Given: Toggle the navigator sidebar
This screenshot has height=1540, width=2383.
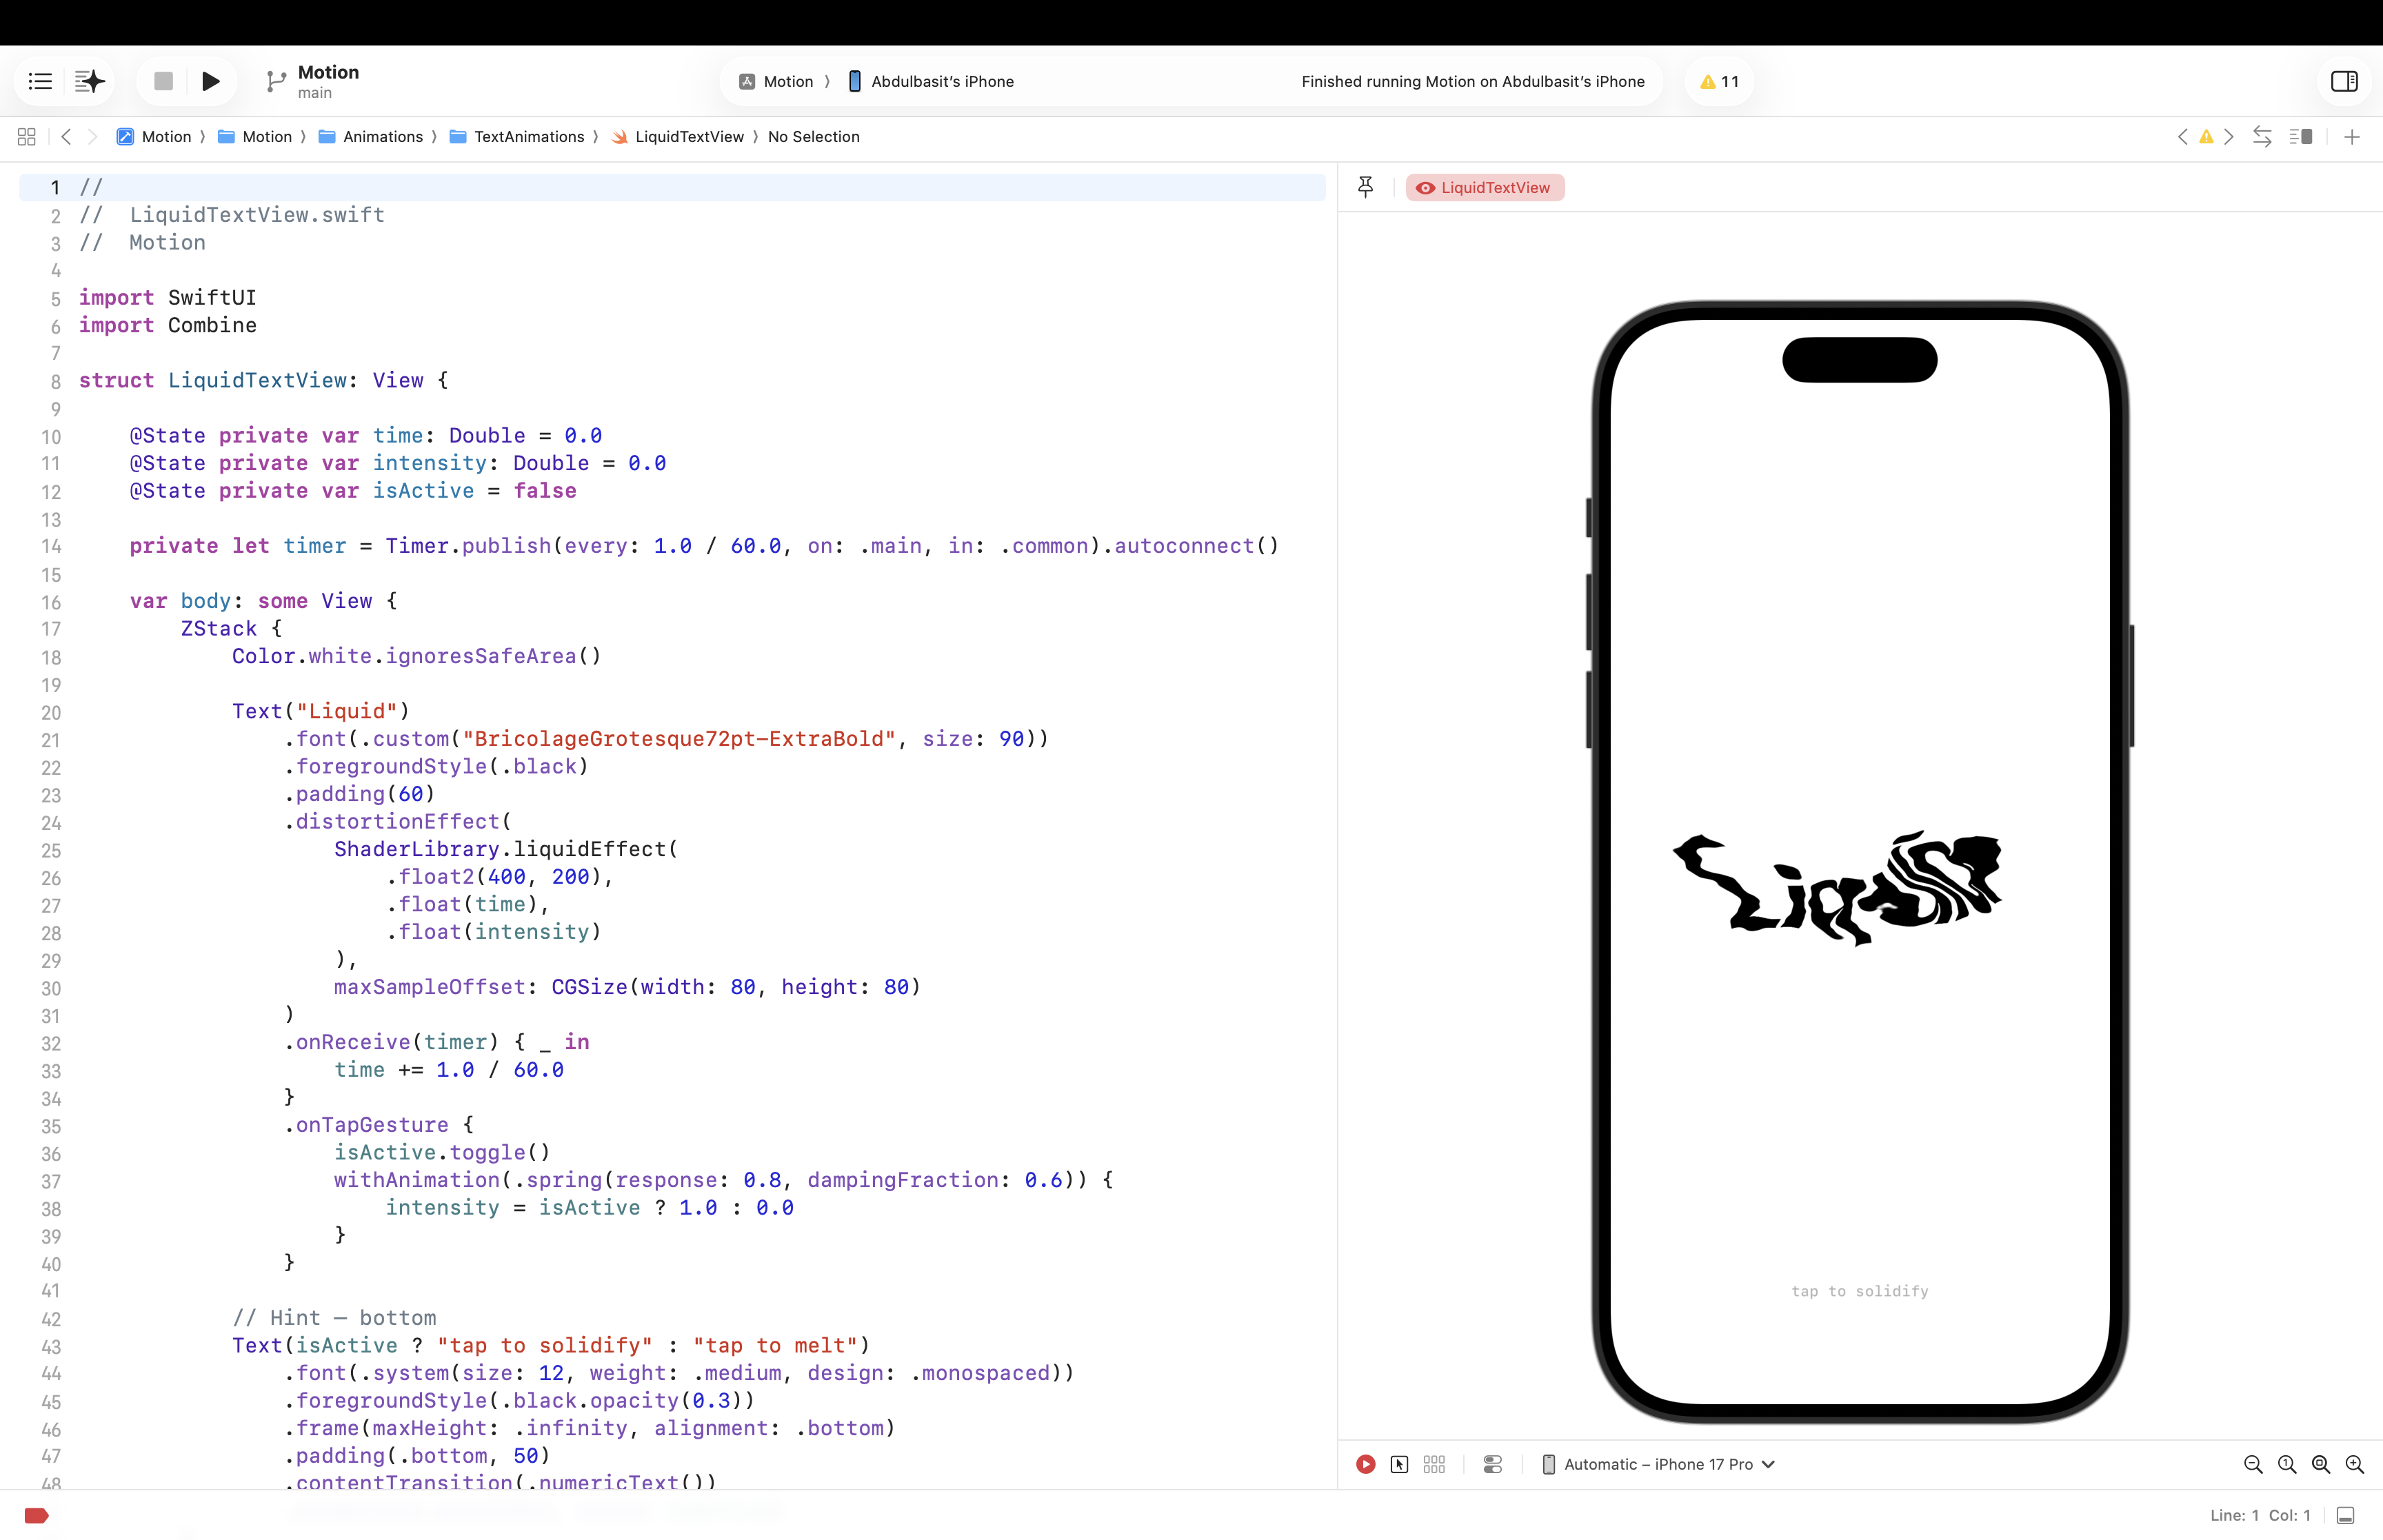Looking at the screenshot, I should (x=40, y=81).
